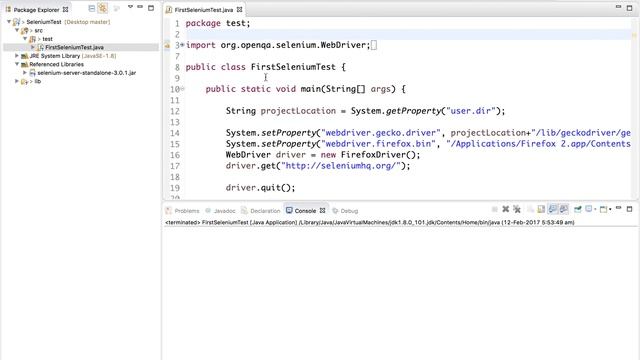
Task: Select selenium-server-standalone-3.0.1.jar entry
Action: (82, 73)
